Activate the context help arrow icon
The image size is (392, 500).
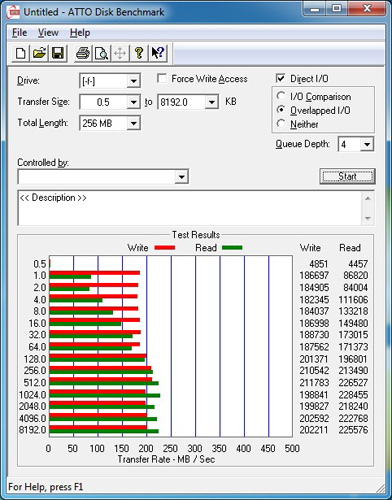tap(158, 53)
